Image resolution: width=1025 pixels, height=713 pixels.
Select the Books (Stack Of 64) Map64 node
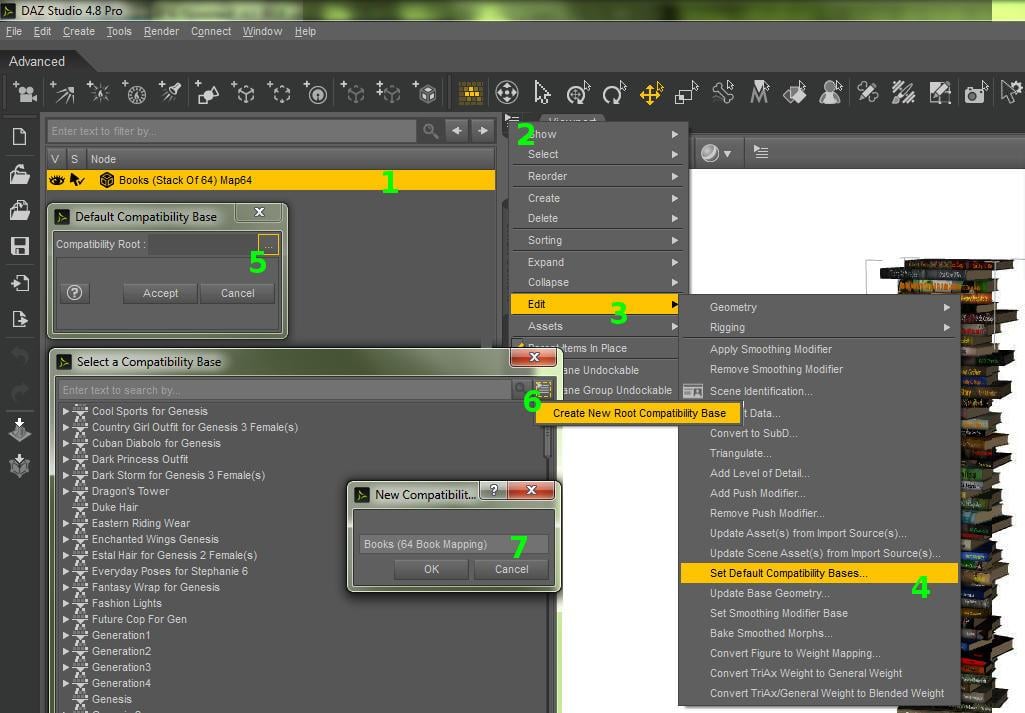click(271, 180)
